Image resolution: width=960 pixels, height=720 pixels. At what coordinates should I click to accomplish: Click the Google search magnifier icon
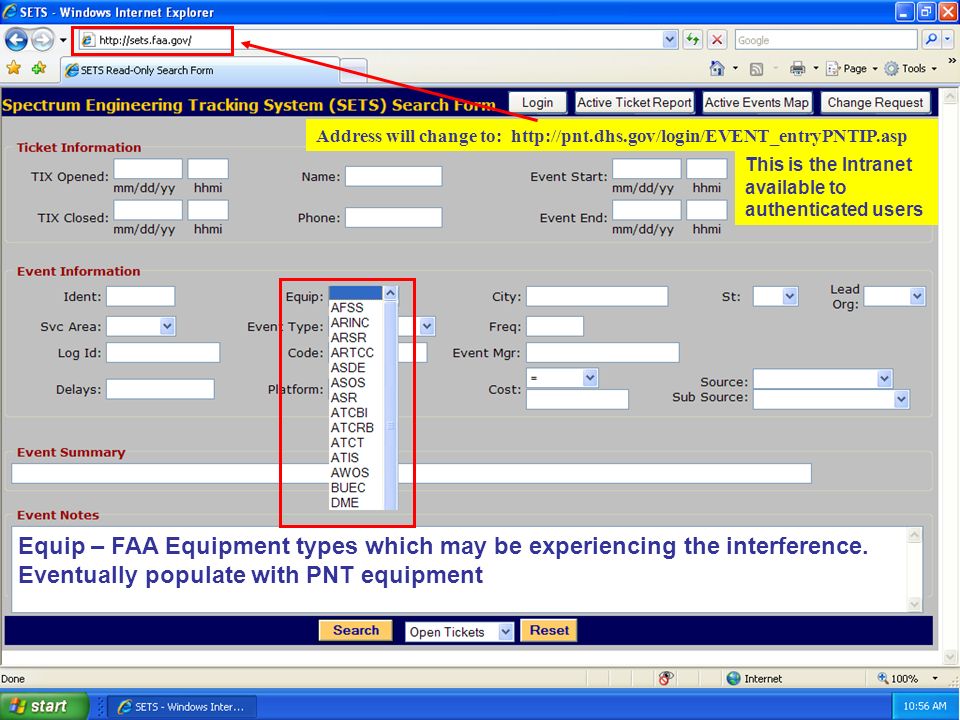click(931, 39)
